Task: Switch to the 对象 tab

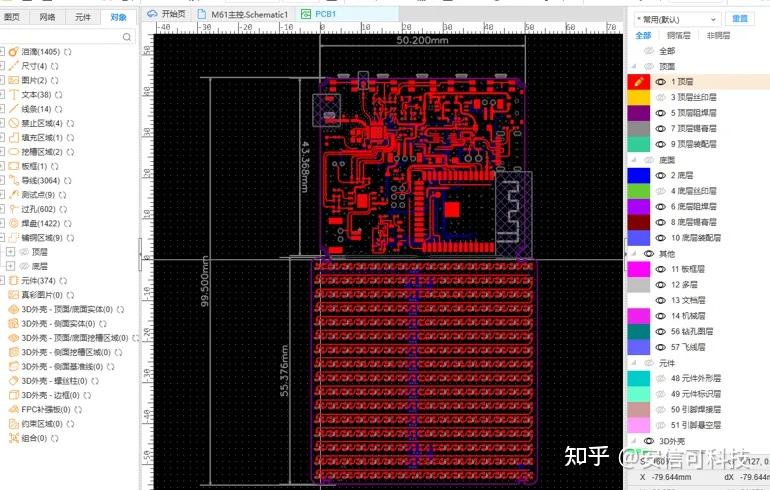Action: (x=118, y=17)
